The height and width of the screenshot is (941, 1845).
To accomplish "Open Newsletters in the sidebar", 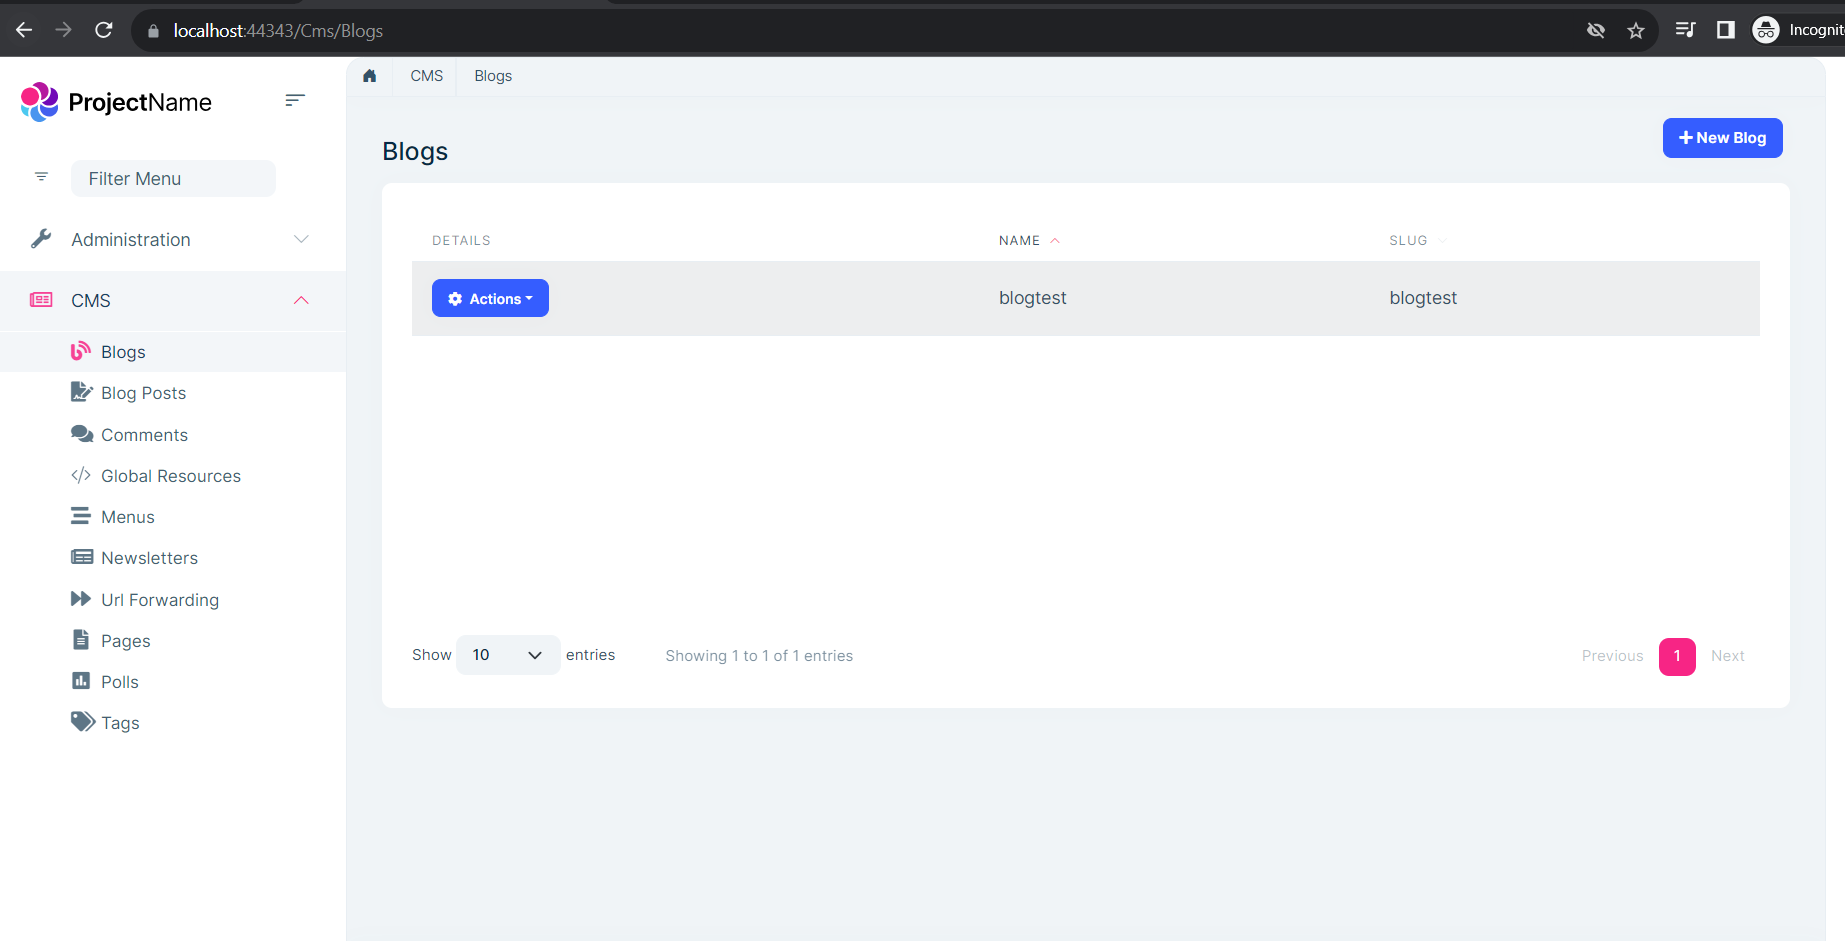I will (150, 558).
